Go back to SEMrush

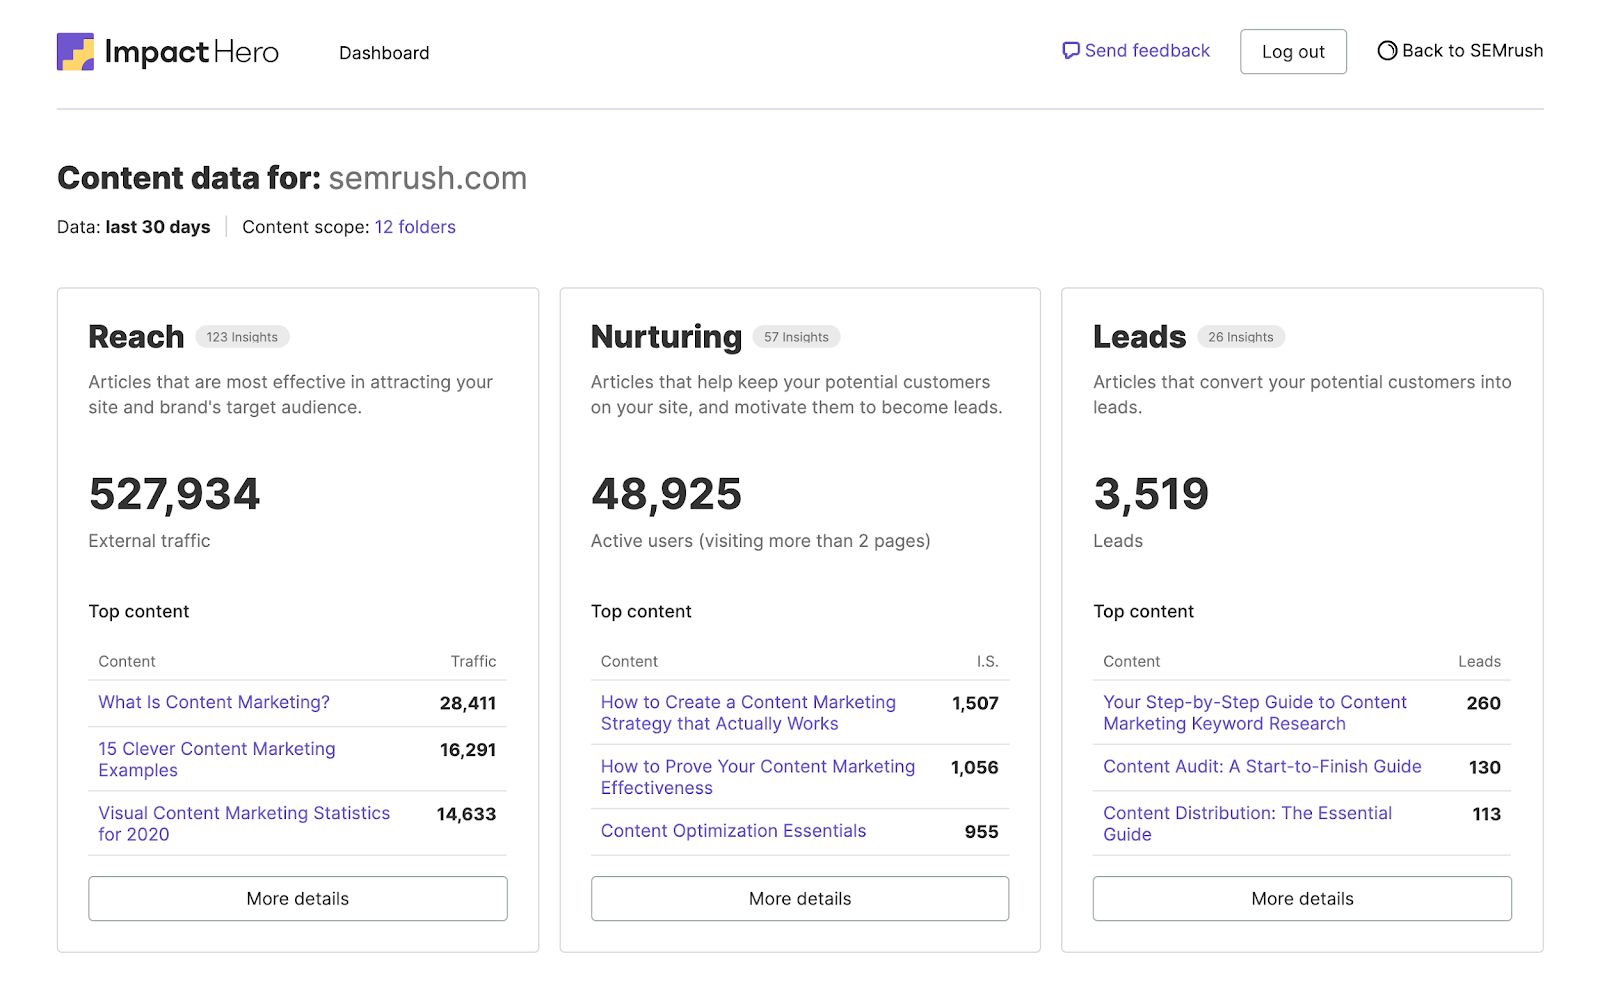(x=1460, y=51)
